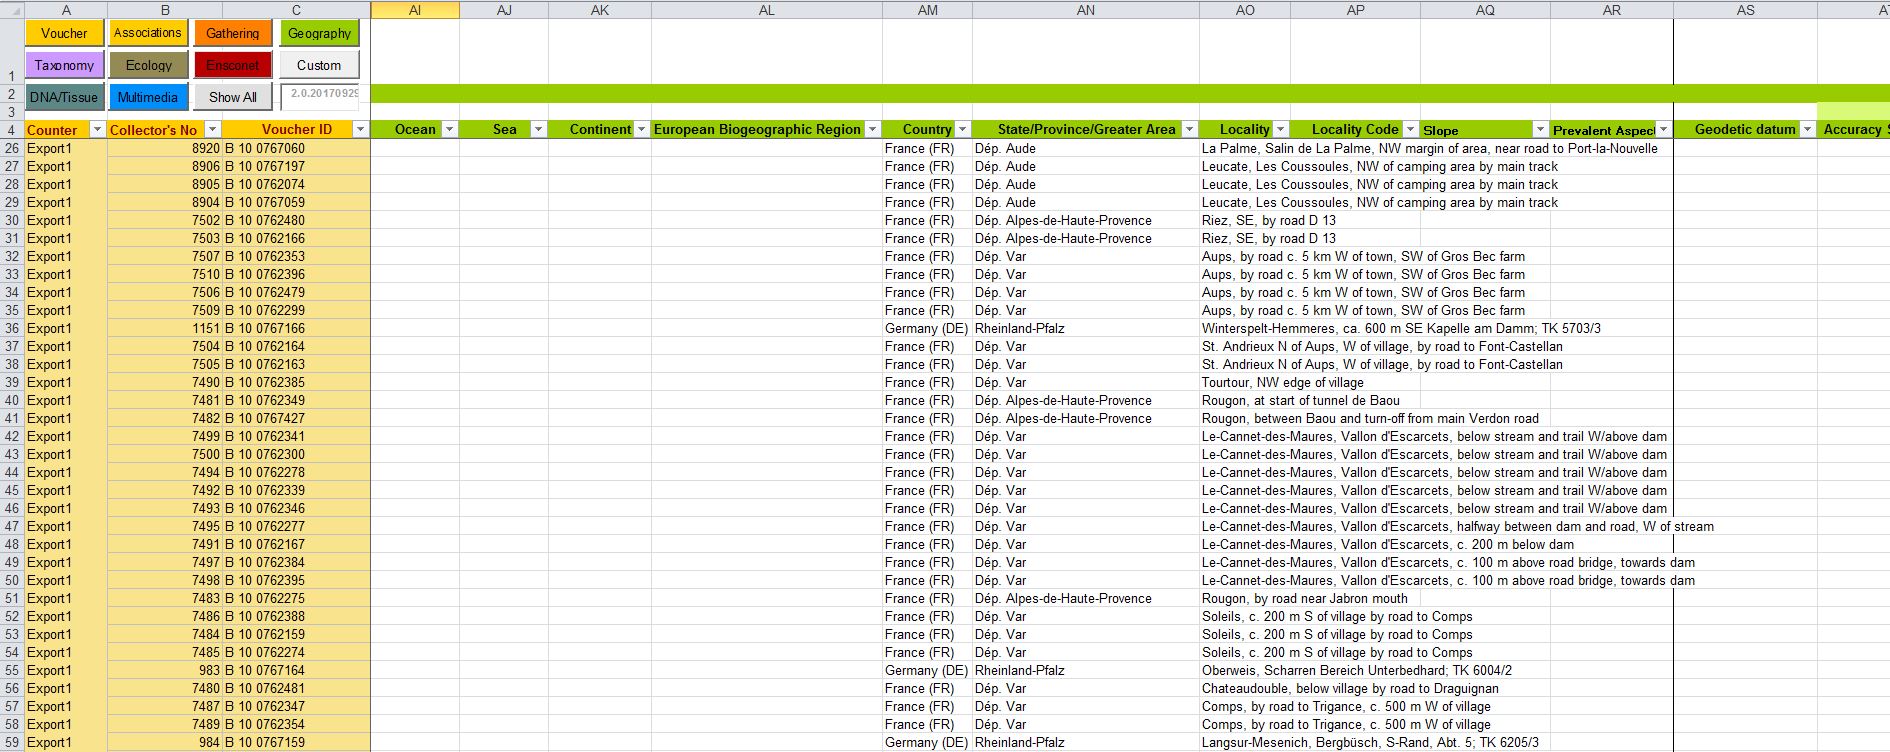Open State/Province/Greater Area filter dropdown
Image resolution: width=1890 pixels, height=752 pixels.
pyautogui.click(x=1189, y=130)
